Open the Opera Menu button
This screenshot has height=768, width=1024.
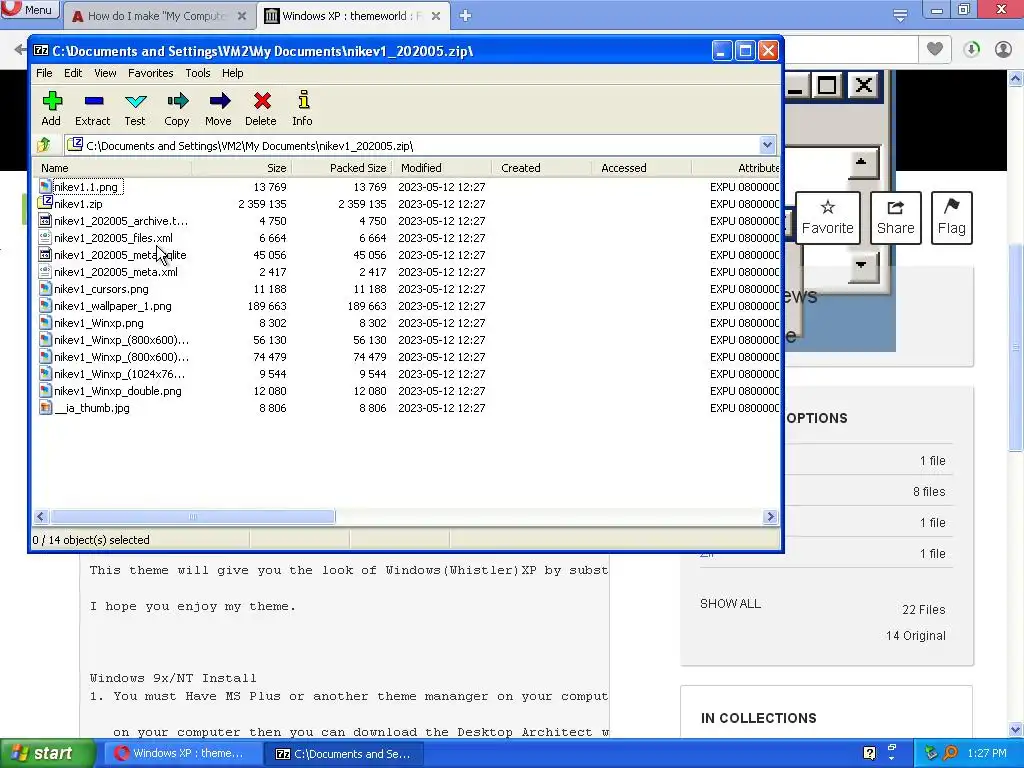pyautogui.click(x=29, y=10)
